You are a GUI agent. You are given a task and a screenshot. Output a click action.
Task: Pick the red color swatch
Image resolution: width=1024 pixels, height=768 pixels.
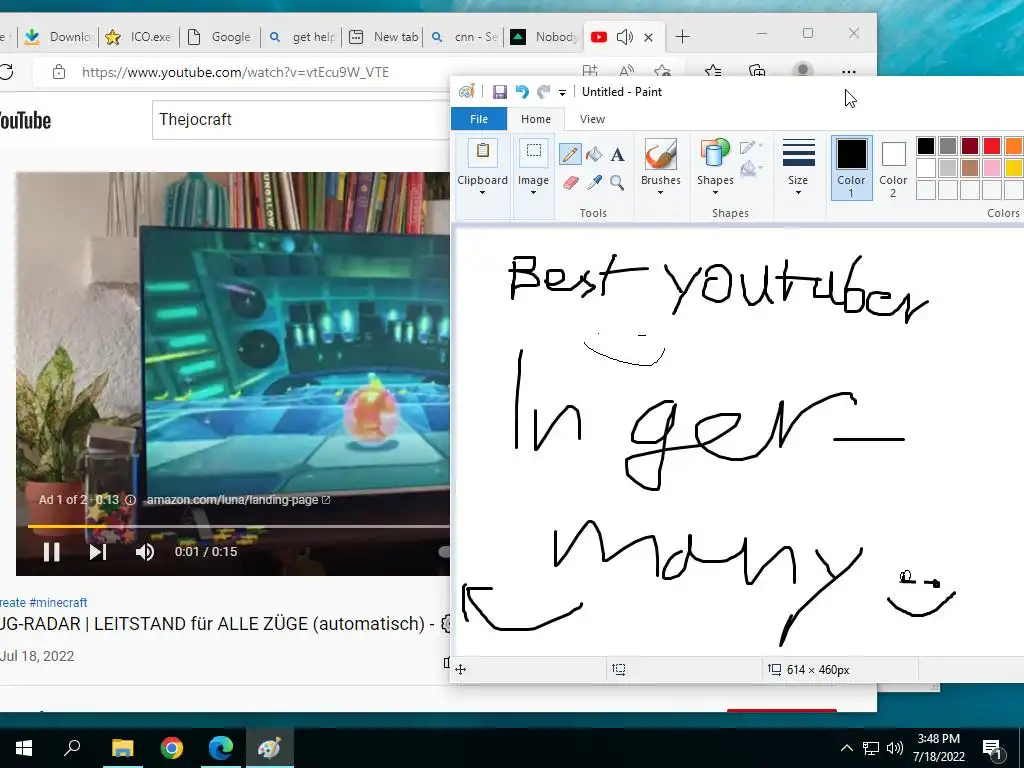[991, 146]
